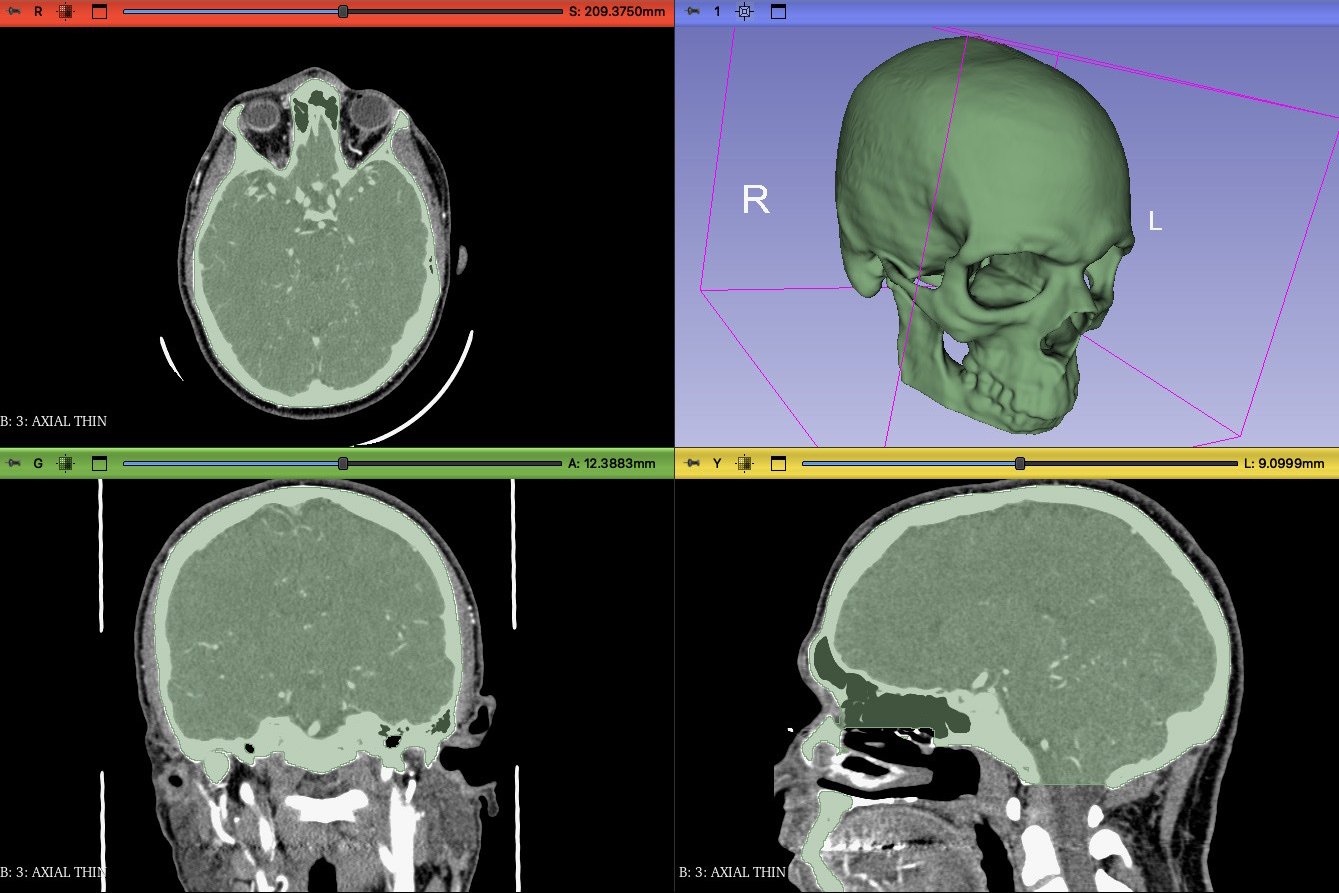Maximize the red axial slice view
The image size is (1339, 893).
pos(98,12)
